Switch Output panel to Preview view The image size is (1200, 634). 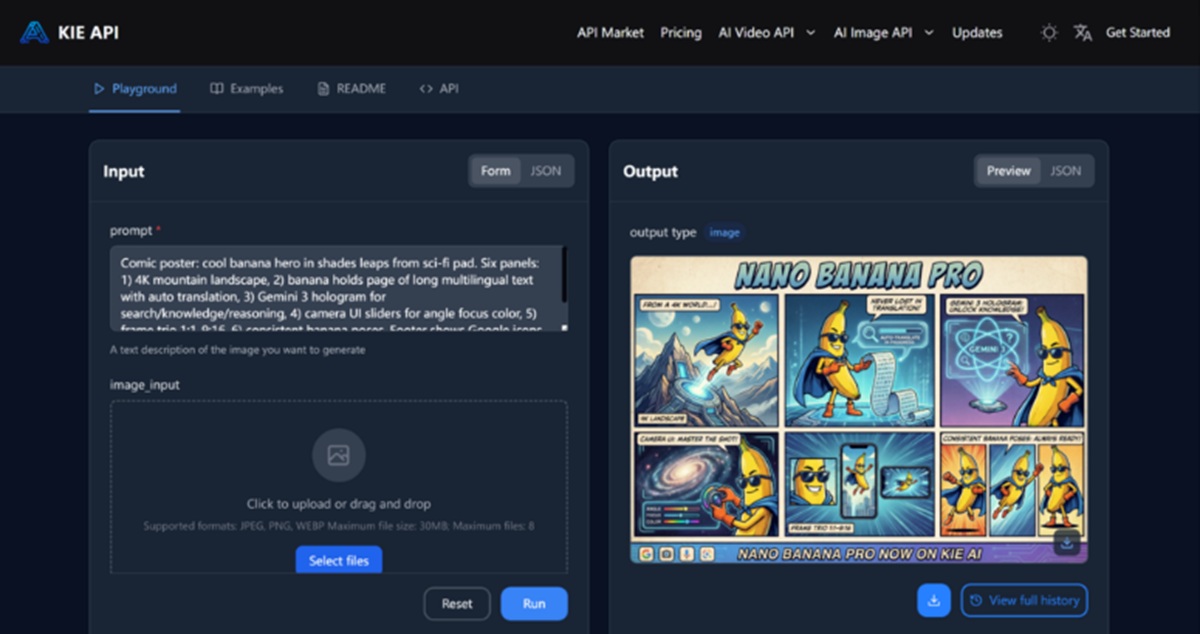tap(1008, 171)
